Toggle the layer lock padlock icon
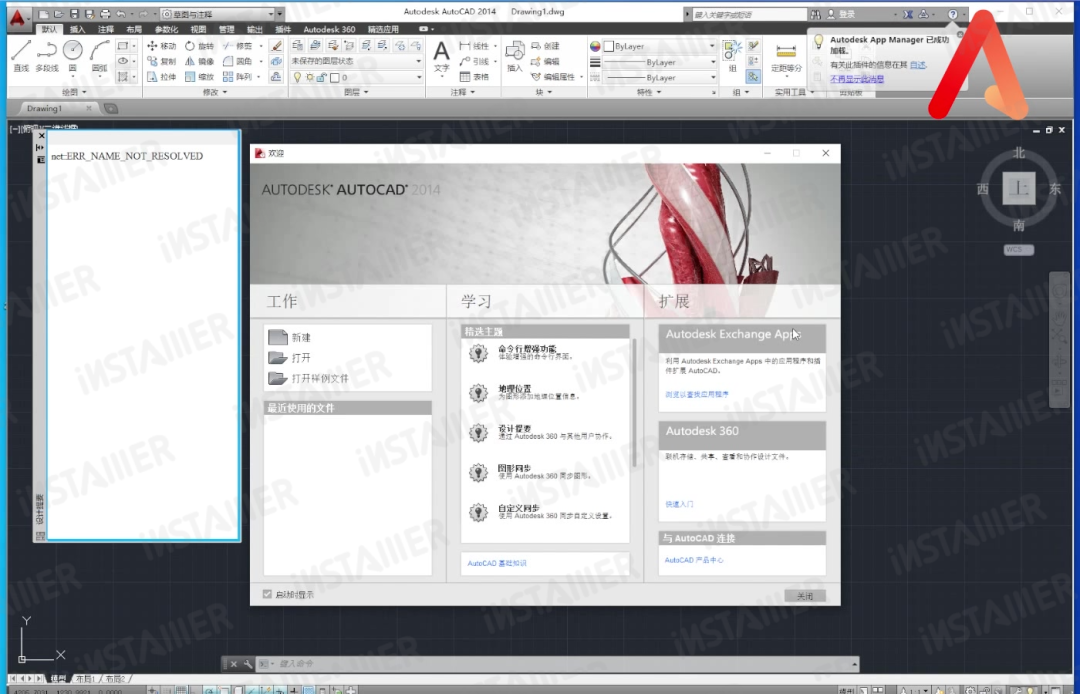Image resolution: width=1080 pixels, height=694 pixels. (x=322, y=78)
